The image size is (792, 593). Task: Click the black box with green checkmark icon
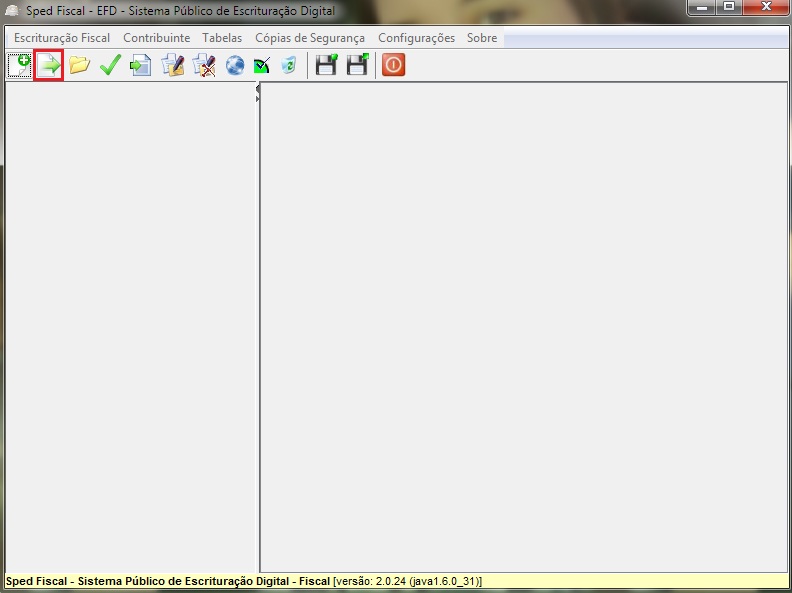pos(262,66)
